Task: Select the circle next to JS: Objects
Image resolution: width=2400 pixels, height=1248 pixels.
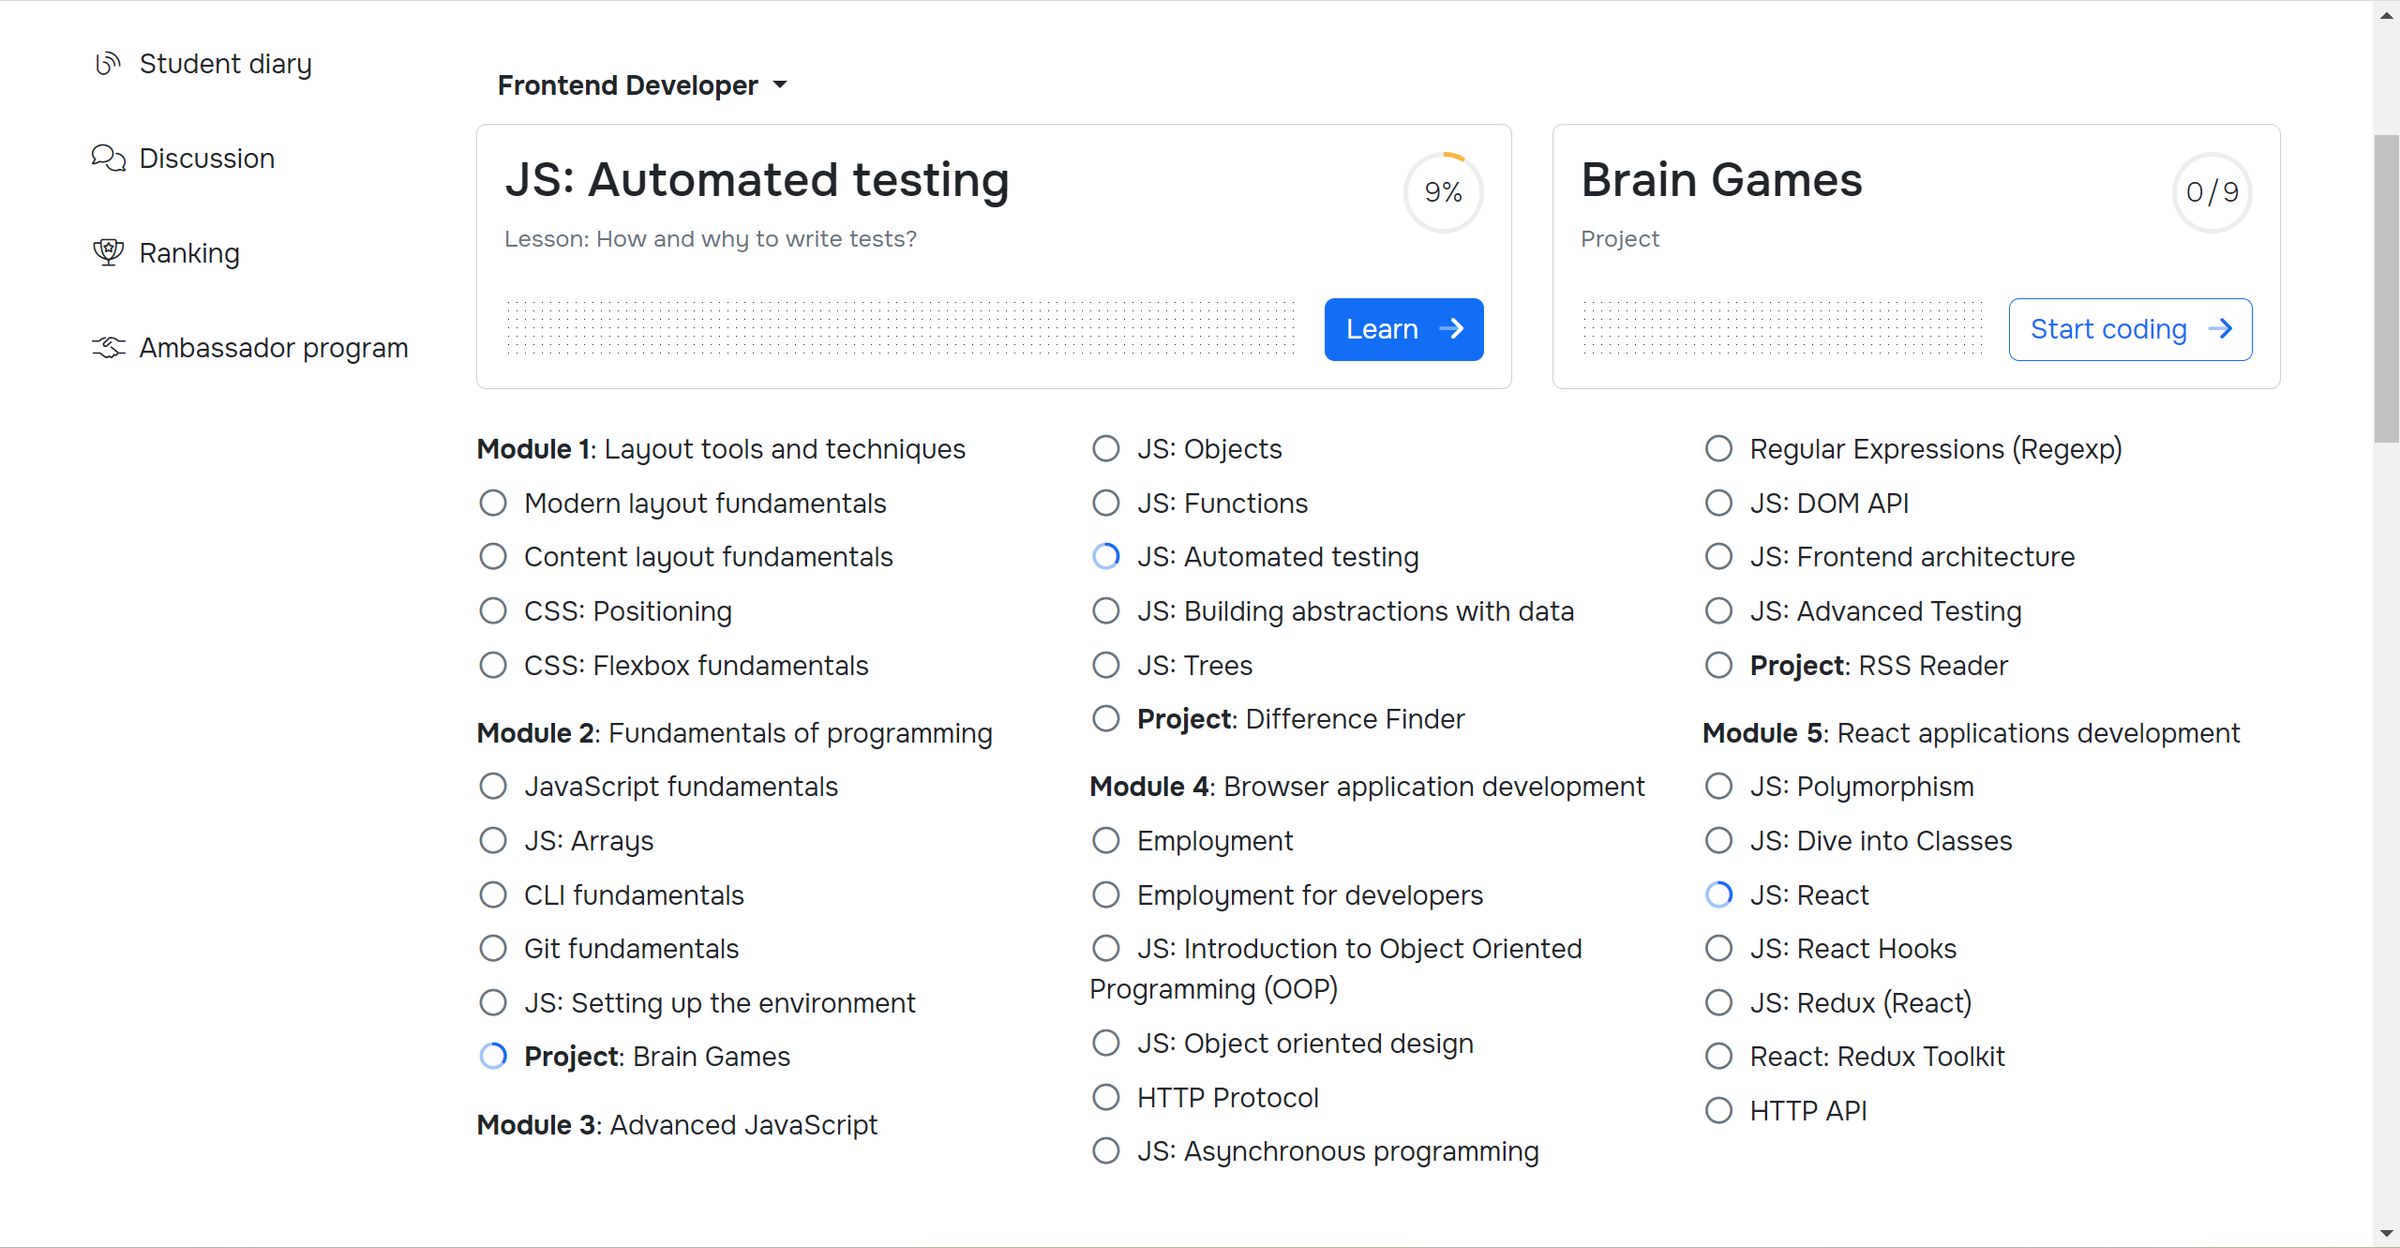Action: tap(1105, 448)
